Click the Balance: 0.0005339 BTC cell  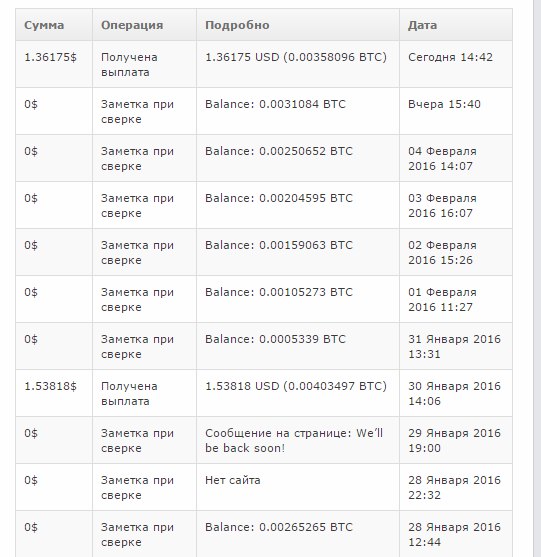(298, 346)
